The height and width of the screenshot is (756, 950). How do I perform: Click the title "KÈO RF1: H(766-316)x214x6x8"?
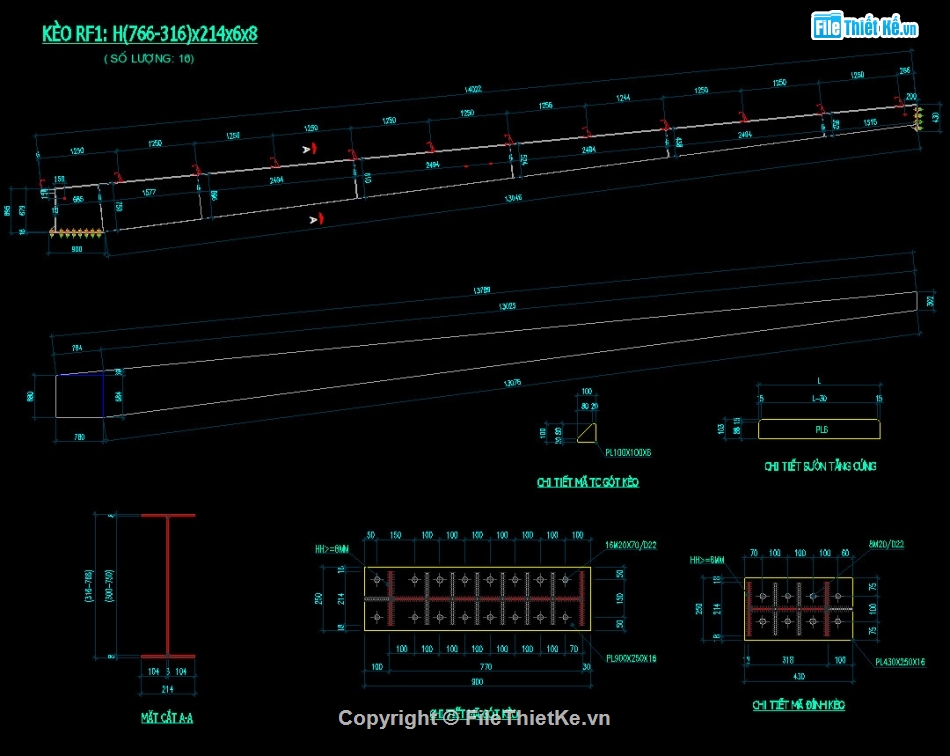(x=150, y=34)
